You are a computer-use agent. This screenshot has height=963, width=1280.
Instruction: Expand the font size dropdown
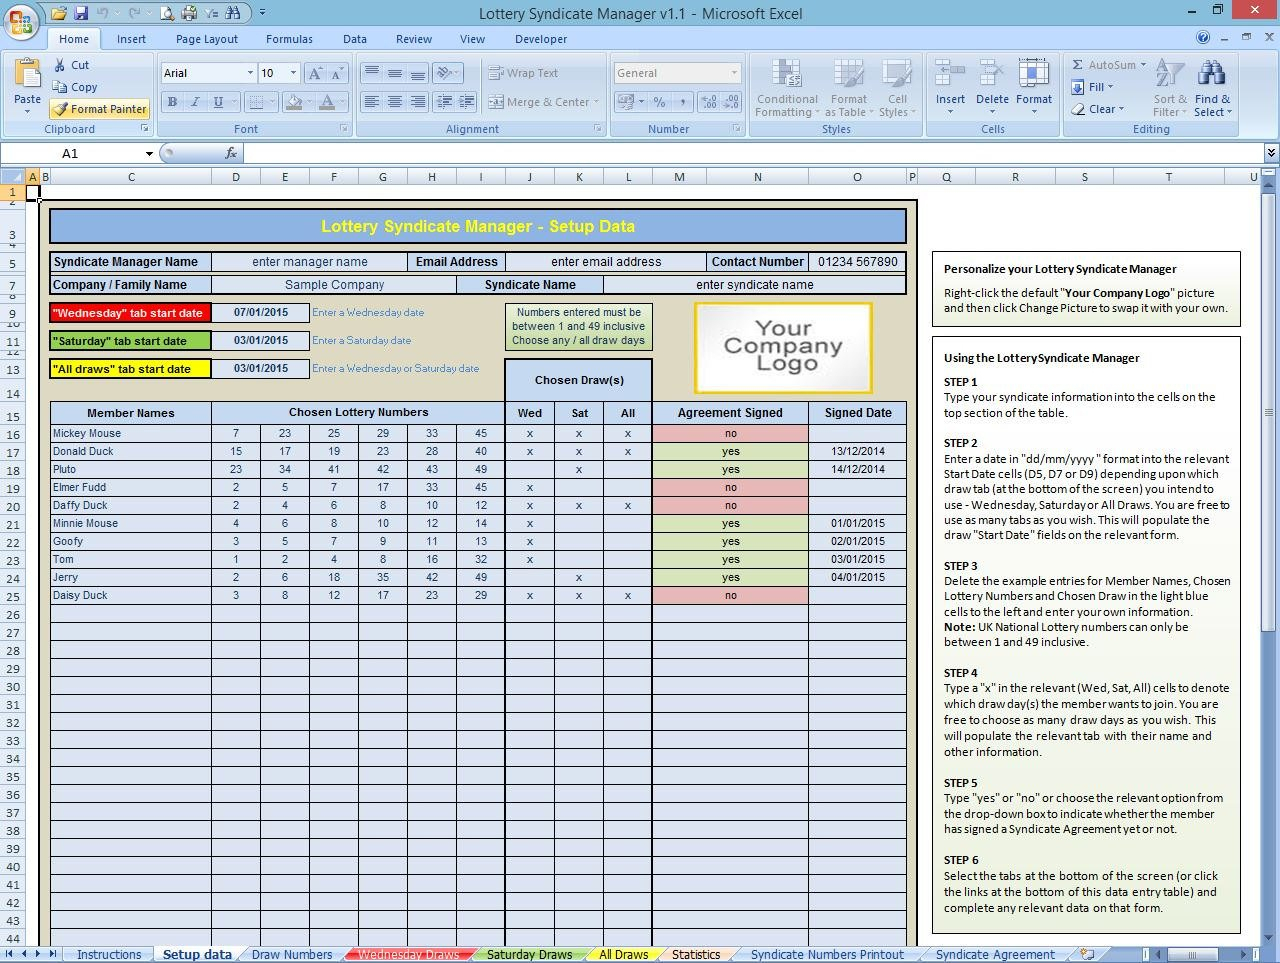point(293,73)
